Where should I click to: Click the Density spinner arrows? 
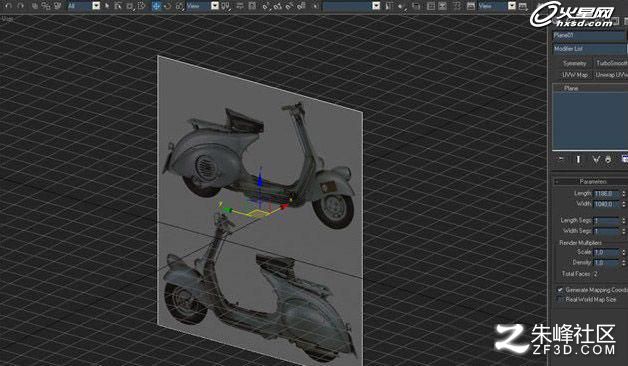coord(624,263)
